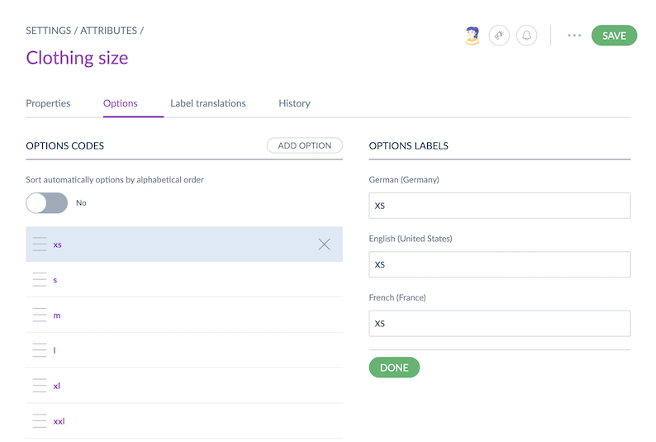Screen dimensions: 656x442
Task: Click the Add Option button
Action: [x=304, y=146]
